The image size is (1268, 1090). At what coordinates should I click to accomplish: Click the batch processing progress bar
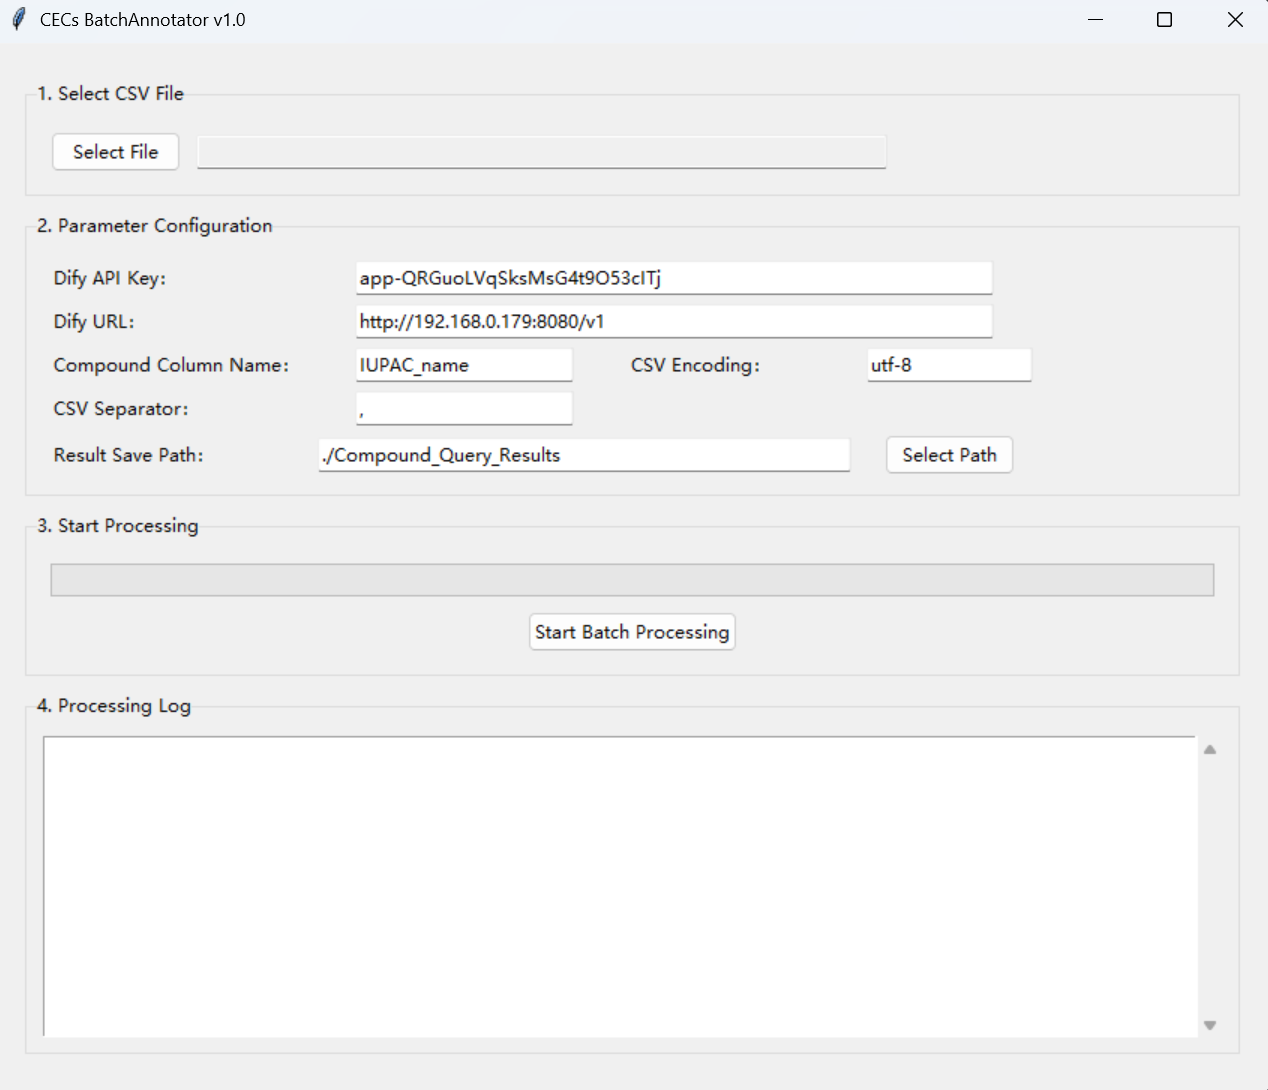[x=632, y=580]
